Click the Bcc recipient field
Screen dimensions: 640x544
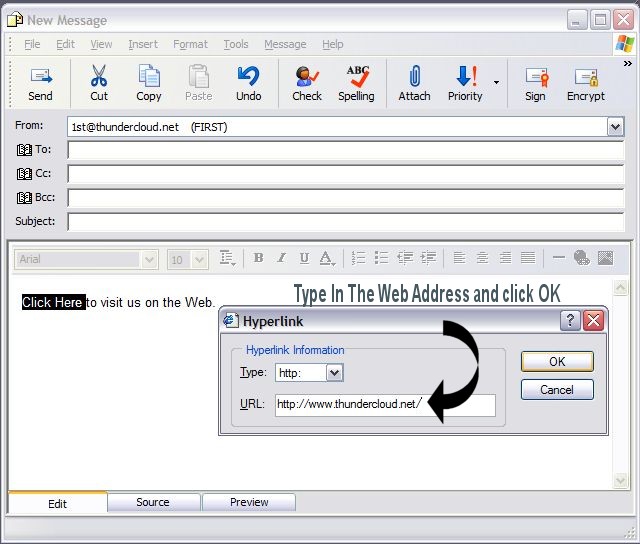pos(346,198)
